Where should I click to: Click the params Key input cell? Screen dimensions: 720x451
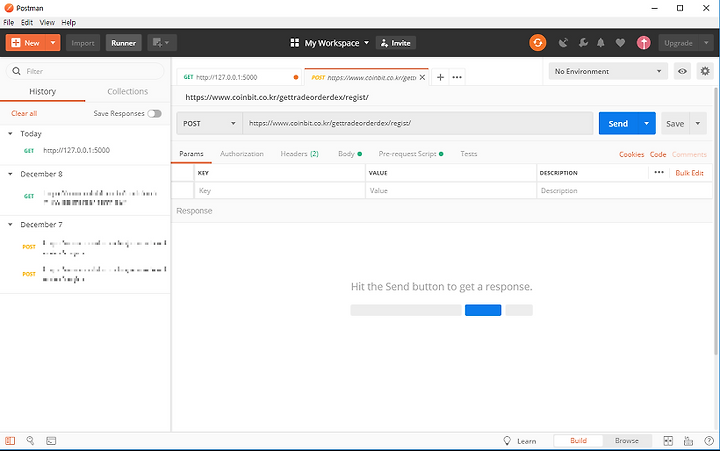point(280,191)
